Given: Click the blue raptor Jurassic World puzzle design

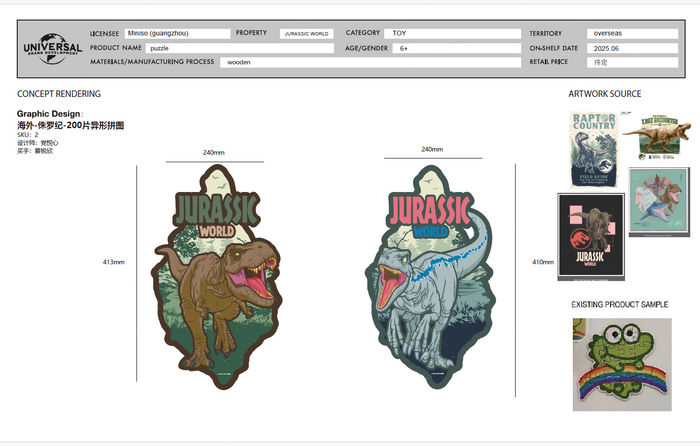Looking at the screenshot, I should pyautogui.click(x=430, y=277).
